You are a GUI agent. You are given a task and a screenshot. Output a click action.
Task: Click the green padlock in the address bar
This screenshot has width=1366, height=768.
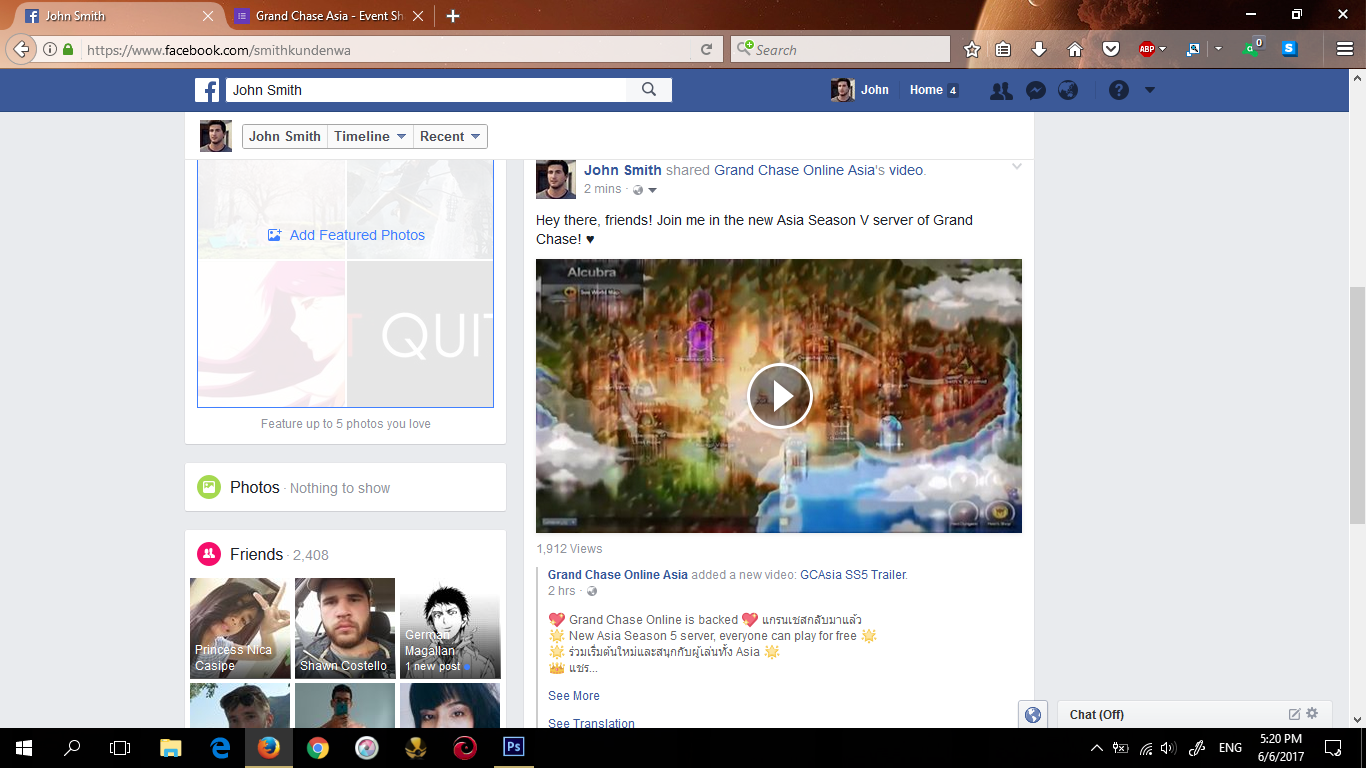coord(68,49)
